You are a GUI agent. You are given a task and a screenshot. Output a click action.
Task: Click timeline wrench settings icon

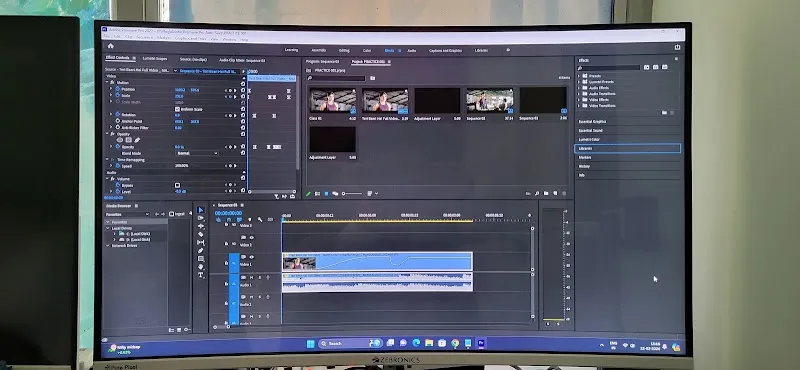(x=260, y=219)
